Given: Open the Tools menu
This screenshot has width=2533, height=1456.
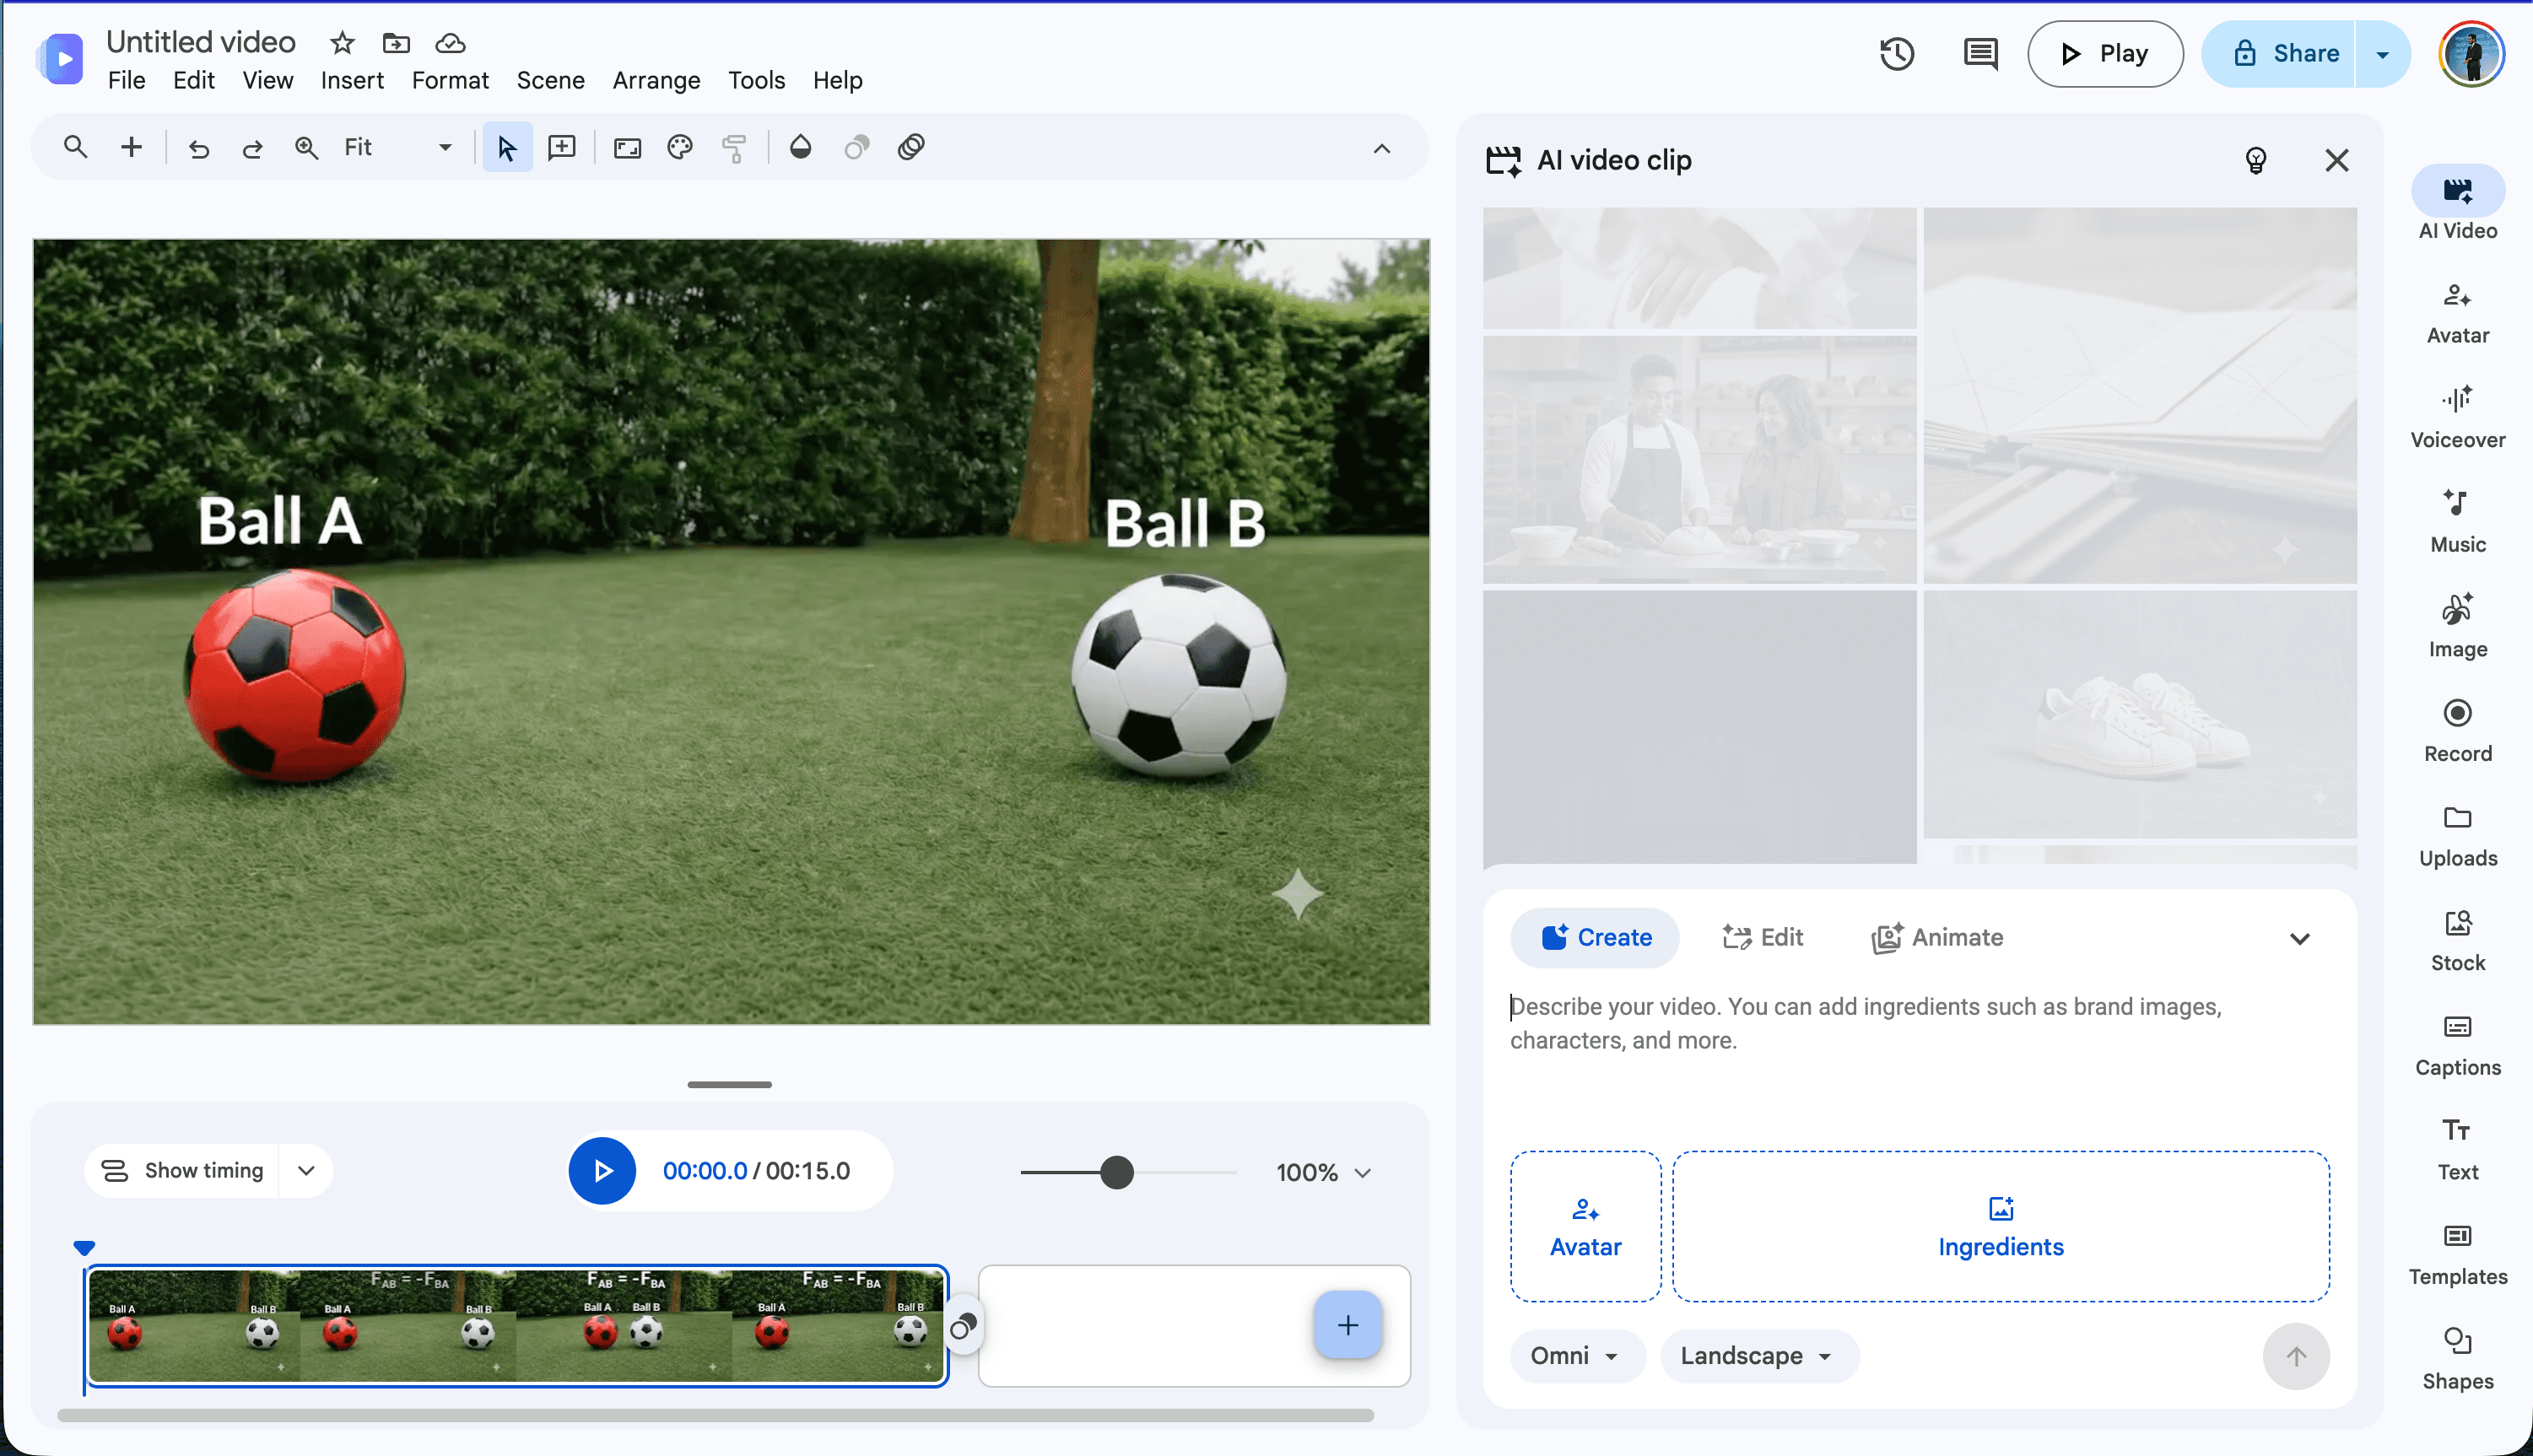Looking at the screenshot, I should click(x=756, y=80).
